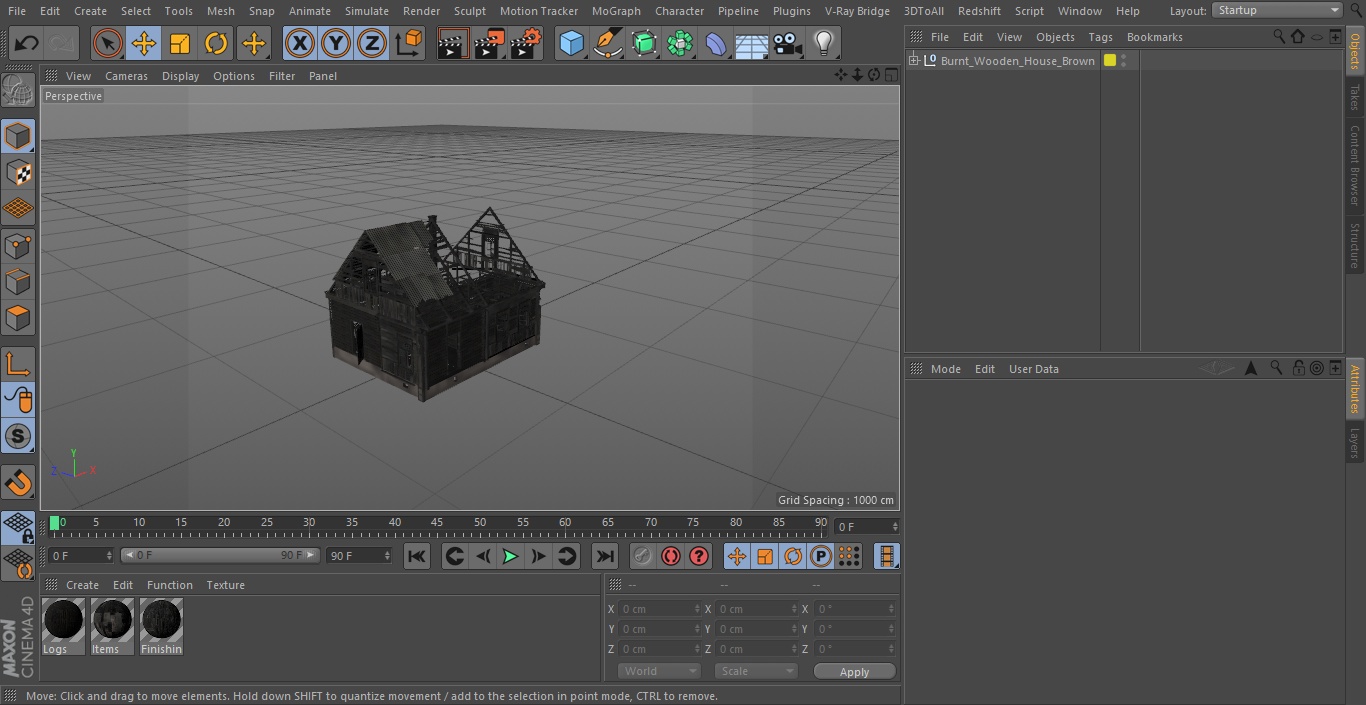The image size is (1366, 705).
Task: Activate the Scale tool
Action: point(180,43)
